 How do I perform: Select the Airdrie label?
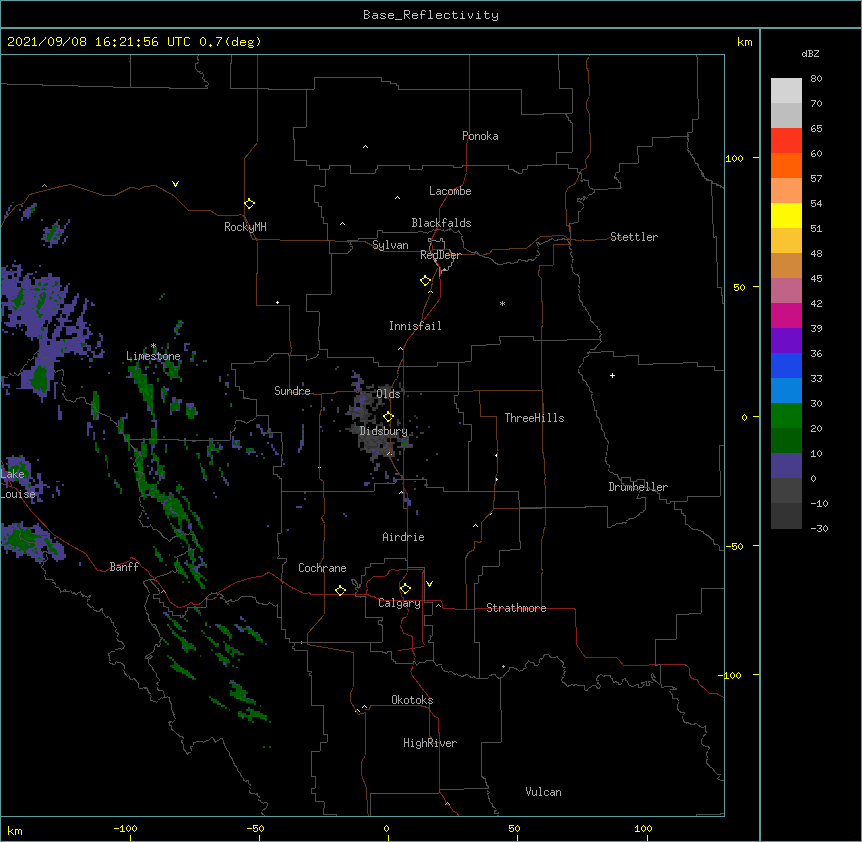(404, 537)
